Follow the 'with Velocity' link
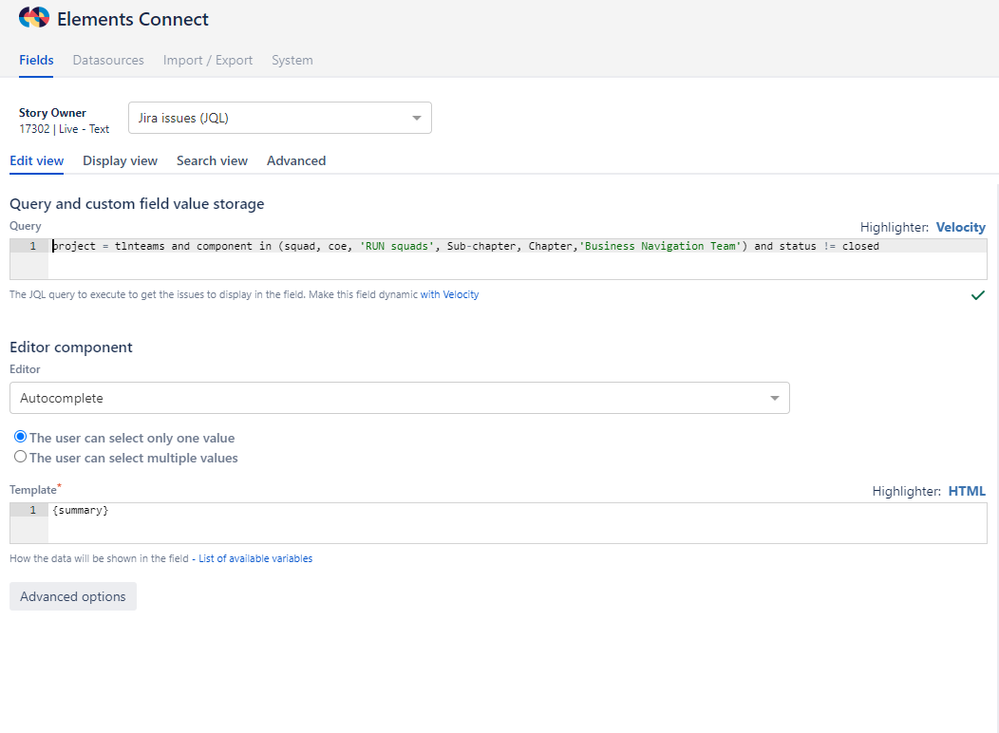This screenshot has height=733, width=999. coord(449,294)
